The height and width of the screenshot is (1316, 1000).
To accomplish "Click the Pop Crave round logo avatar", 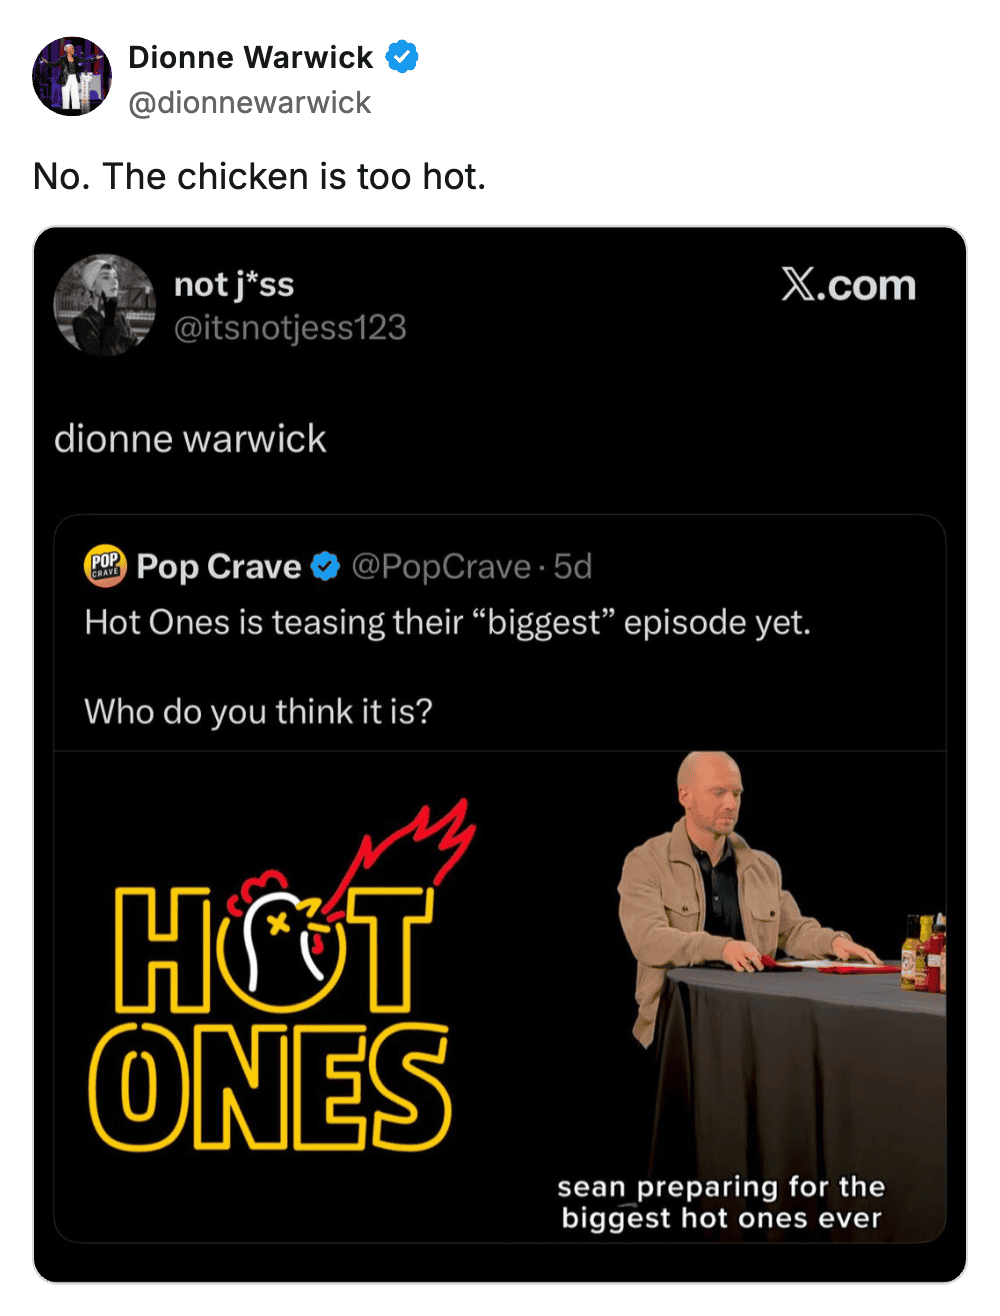I will (x=105, y=565).
